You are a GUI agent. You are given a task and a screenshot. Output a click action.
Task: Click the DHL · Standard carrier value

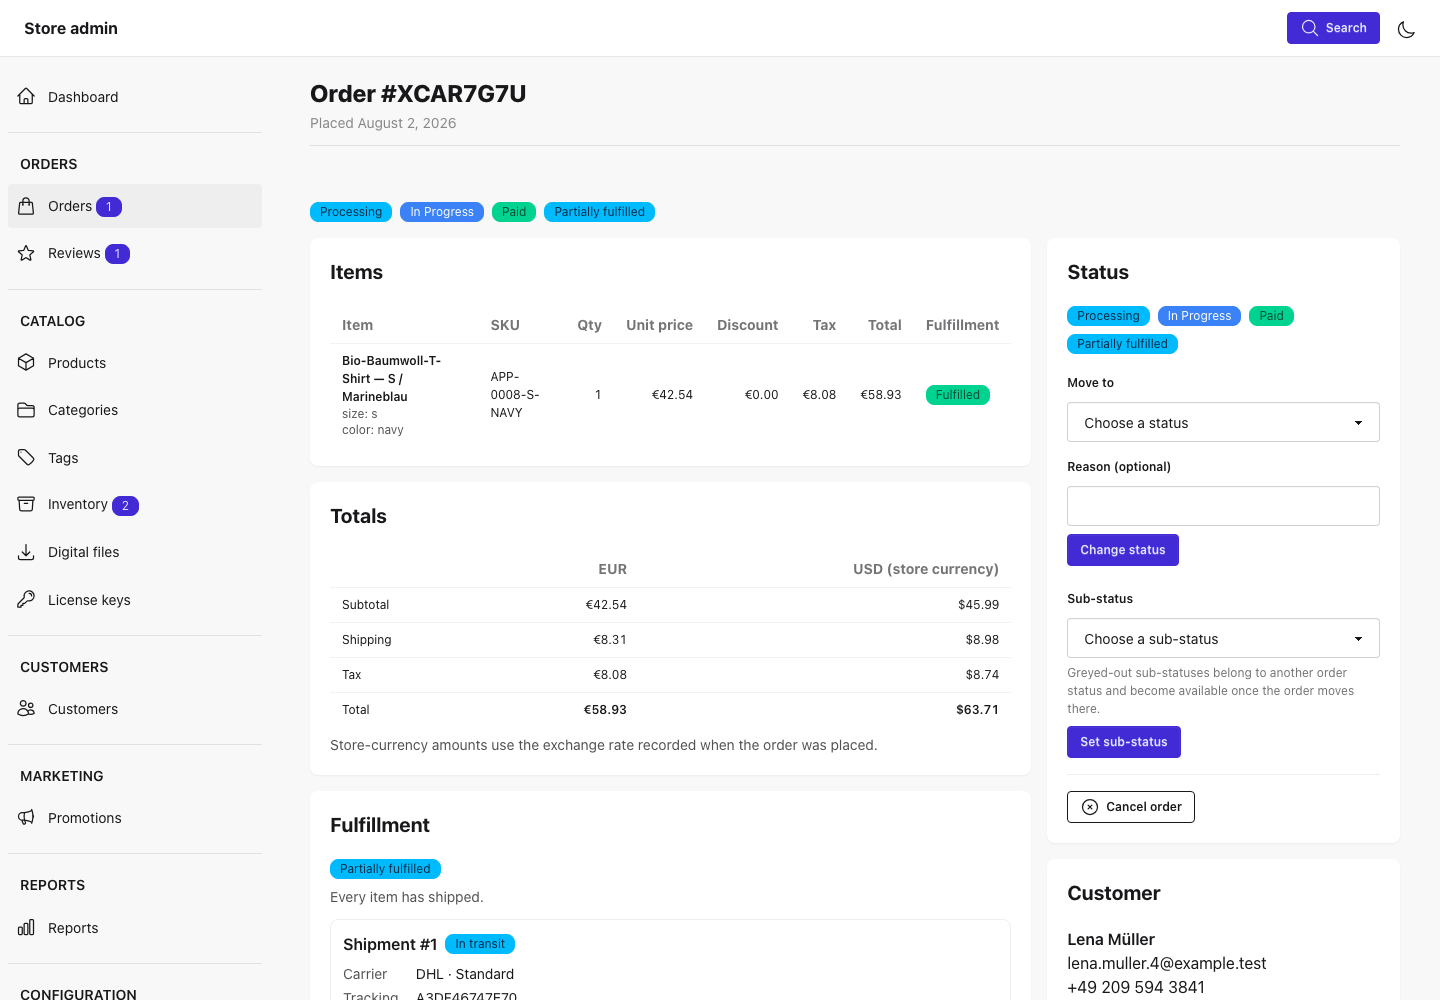click(x=465, y=974)
